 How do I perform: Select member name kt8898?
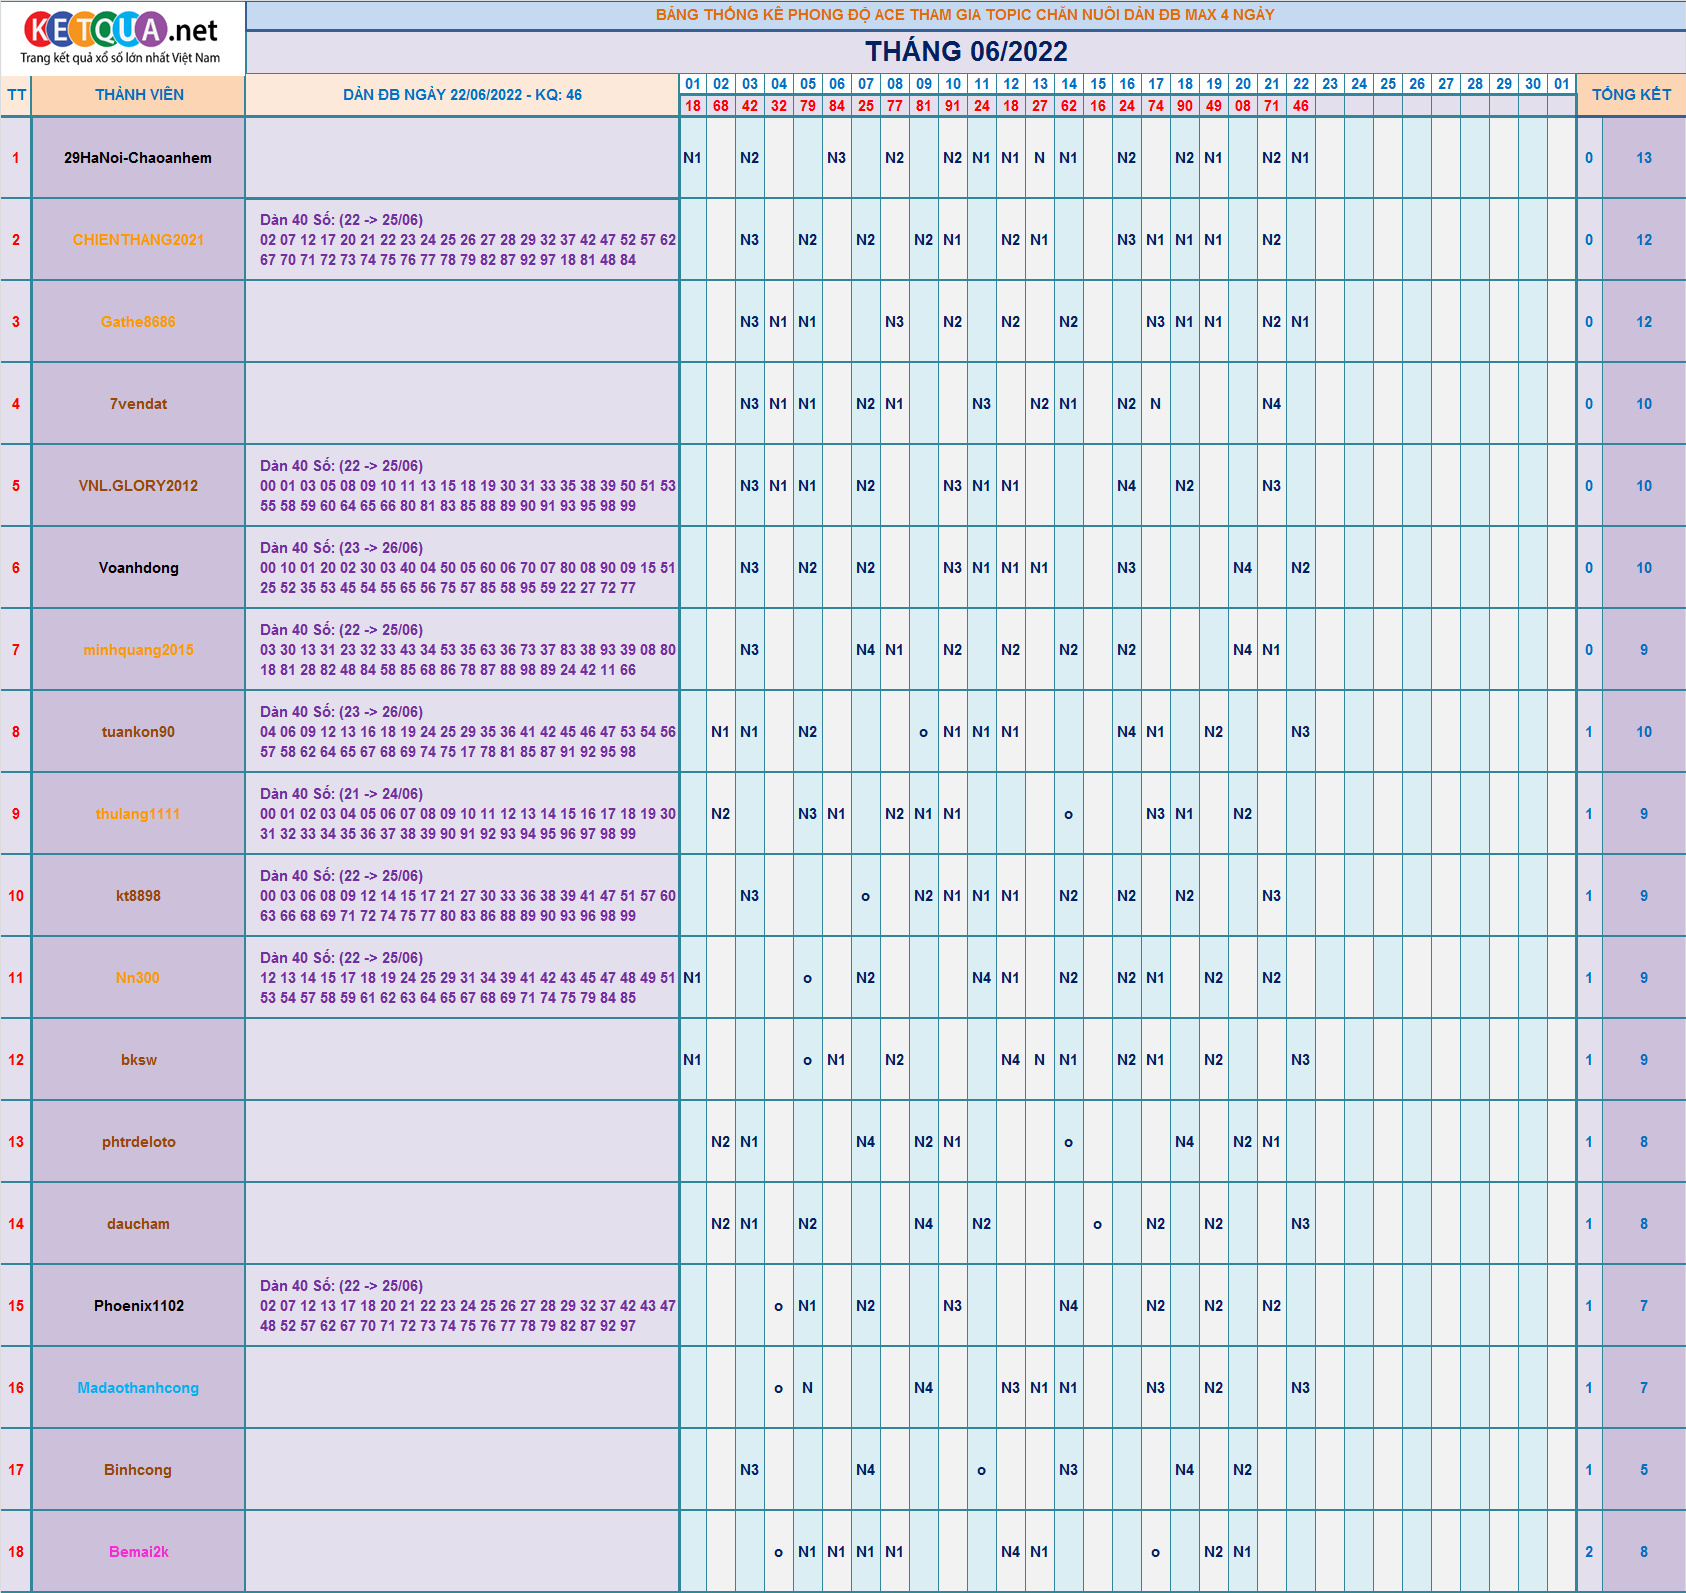coord(138,896)
